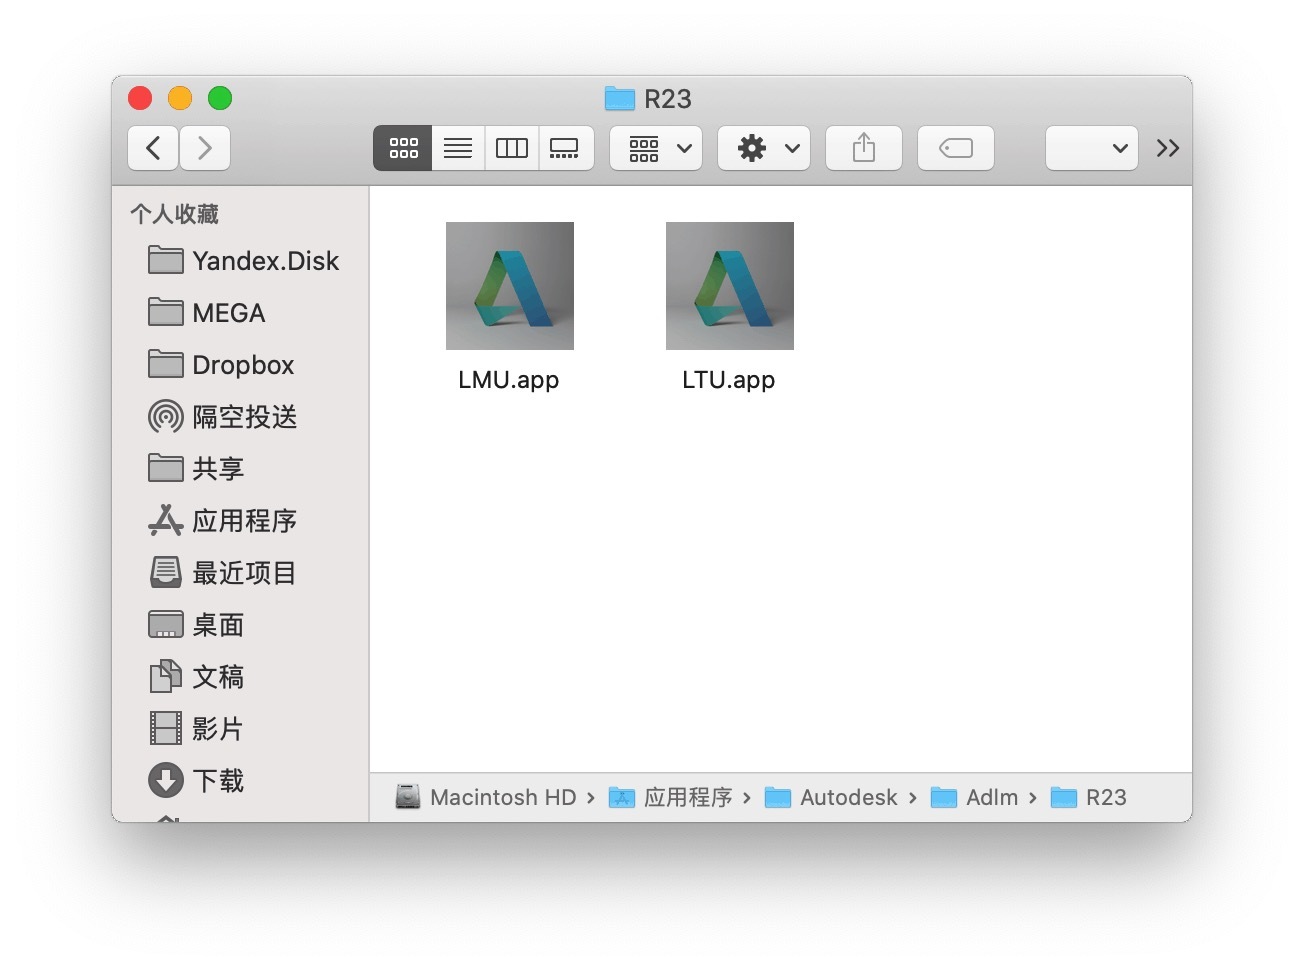This screenshot has width=1304, height=970.
Task: Open the empty dropdown in the toolbar
Action: point(1091,148)
